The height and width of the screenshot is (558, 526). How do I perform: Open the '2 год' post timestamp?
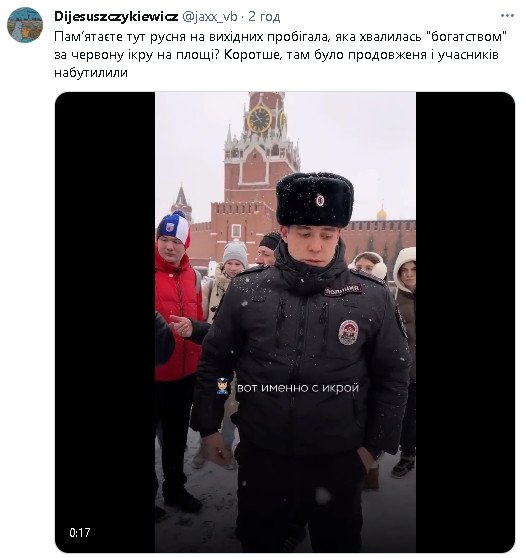click(264, 16)
